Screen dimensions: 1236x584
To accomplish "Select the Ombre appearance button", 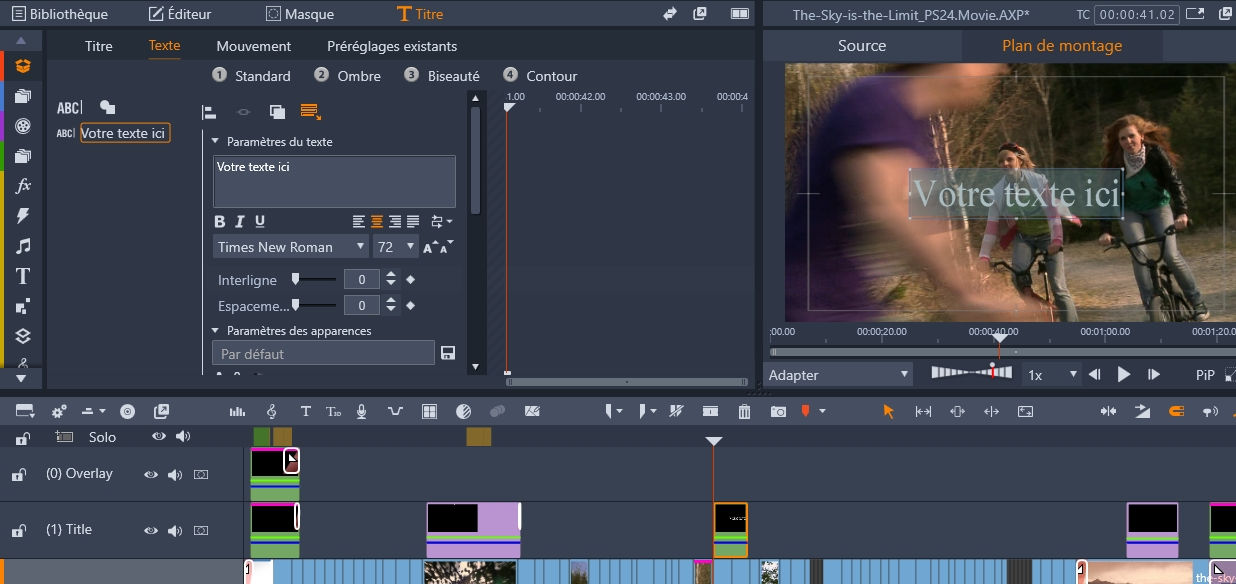I will (x=347, y=76).
